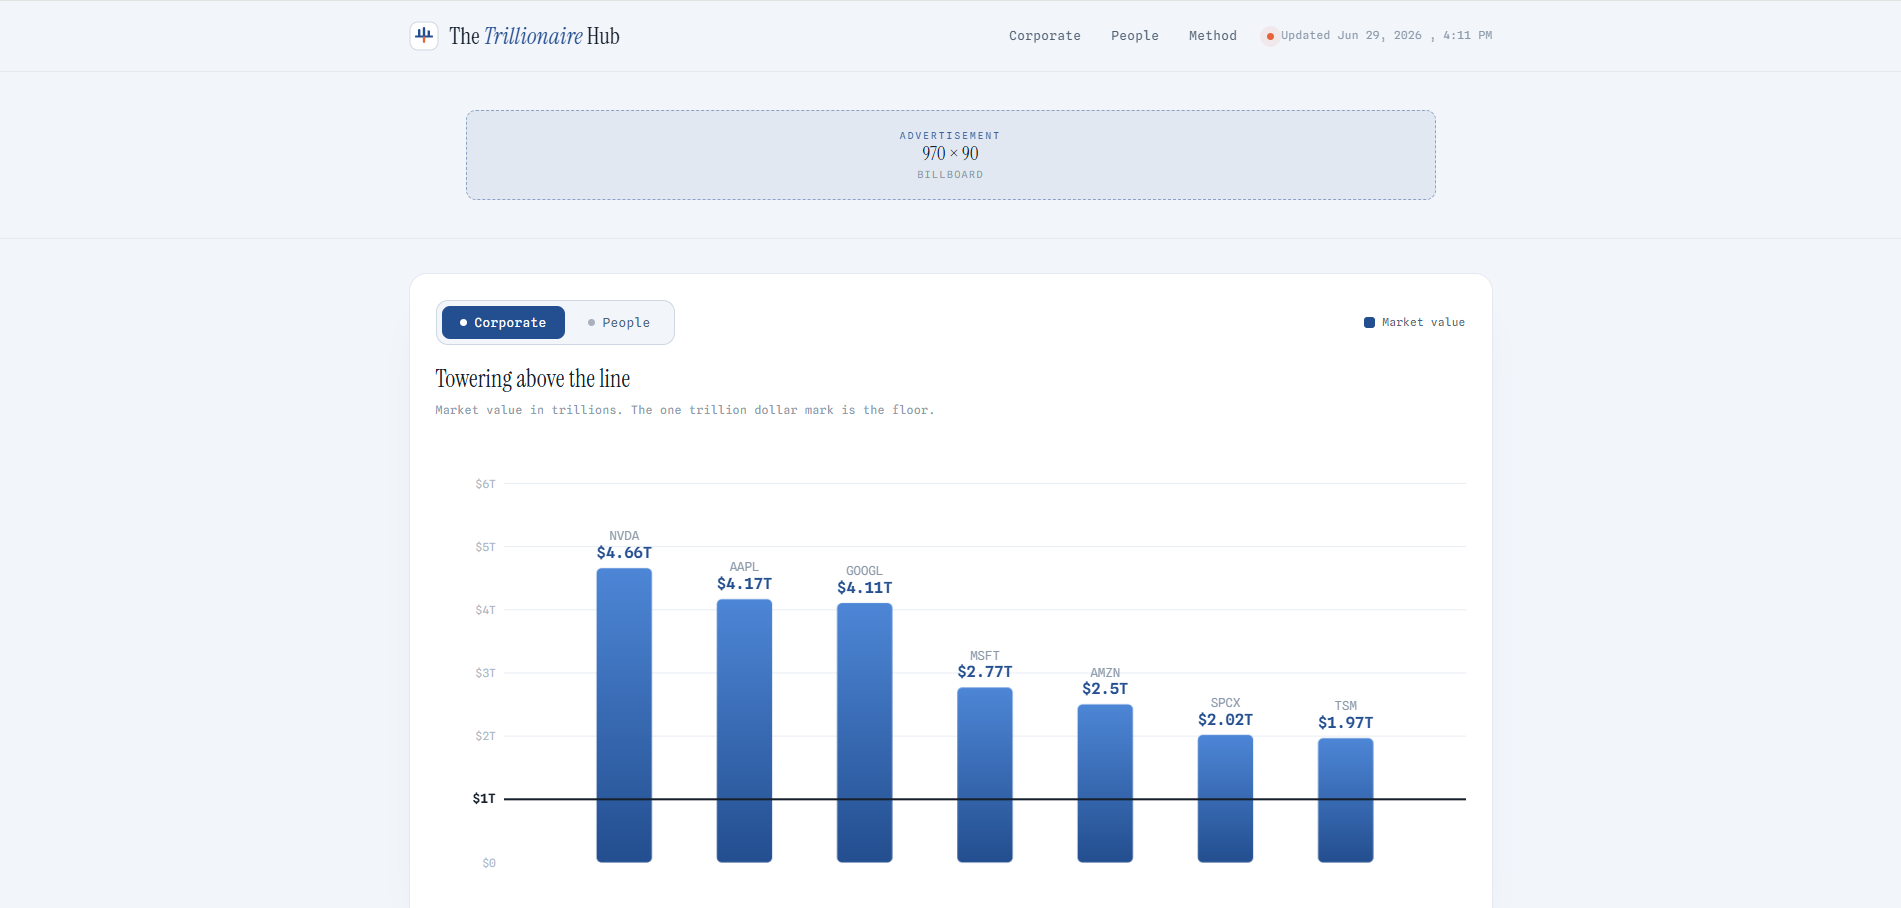Click the 970 × 90 billboard advertisement
Screen dimensions: 1901x908
click(x=951, y=155)
